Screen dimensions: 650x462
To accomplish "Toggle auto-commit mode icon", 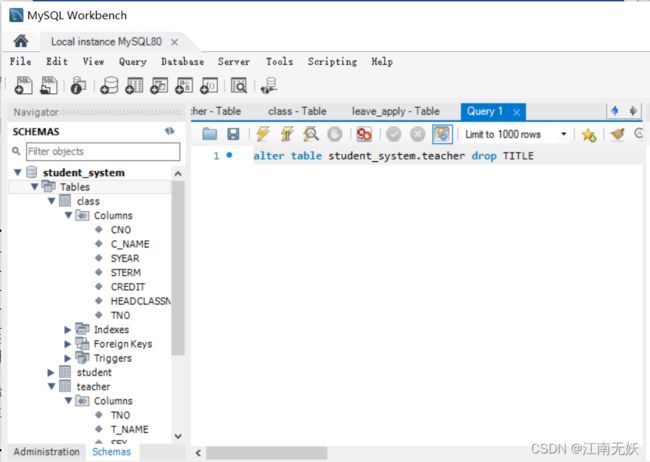I will pyautogui.click(x=442, y=134).
